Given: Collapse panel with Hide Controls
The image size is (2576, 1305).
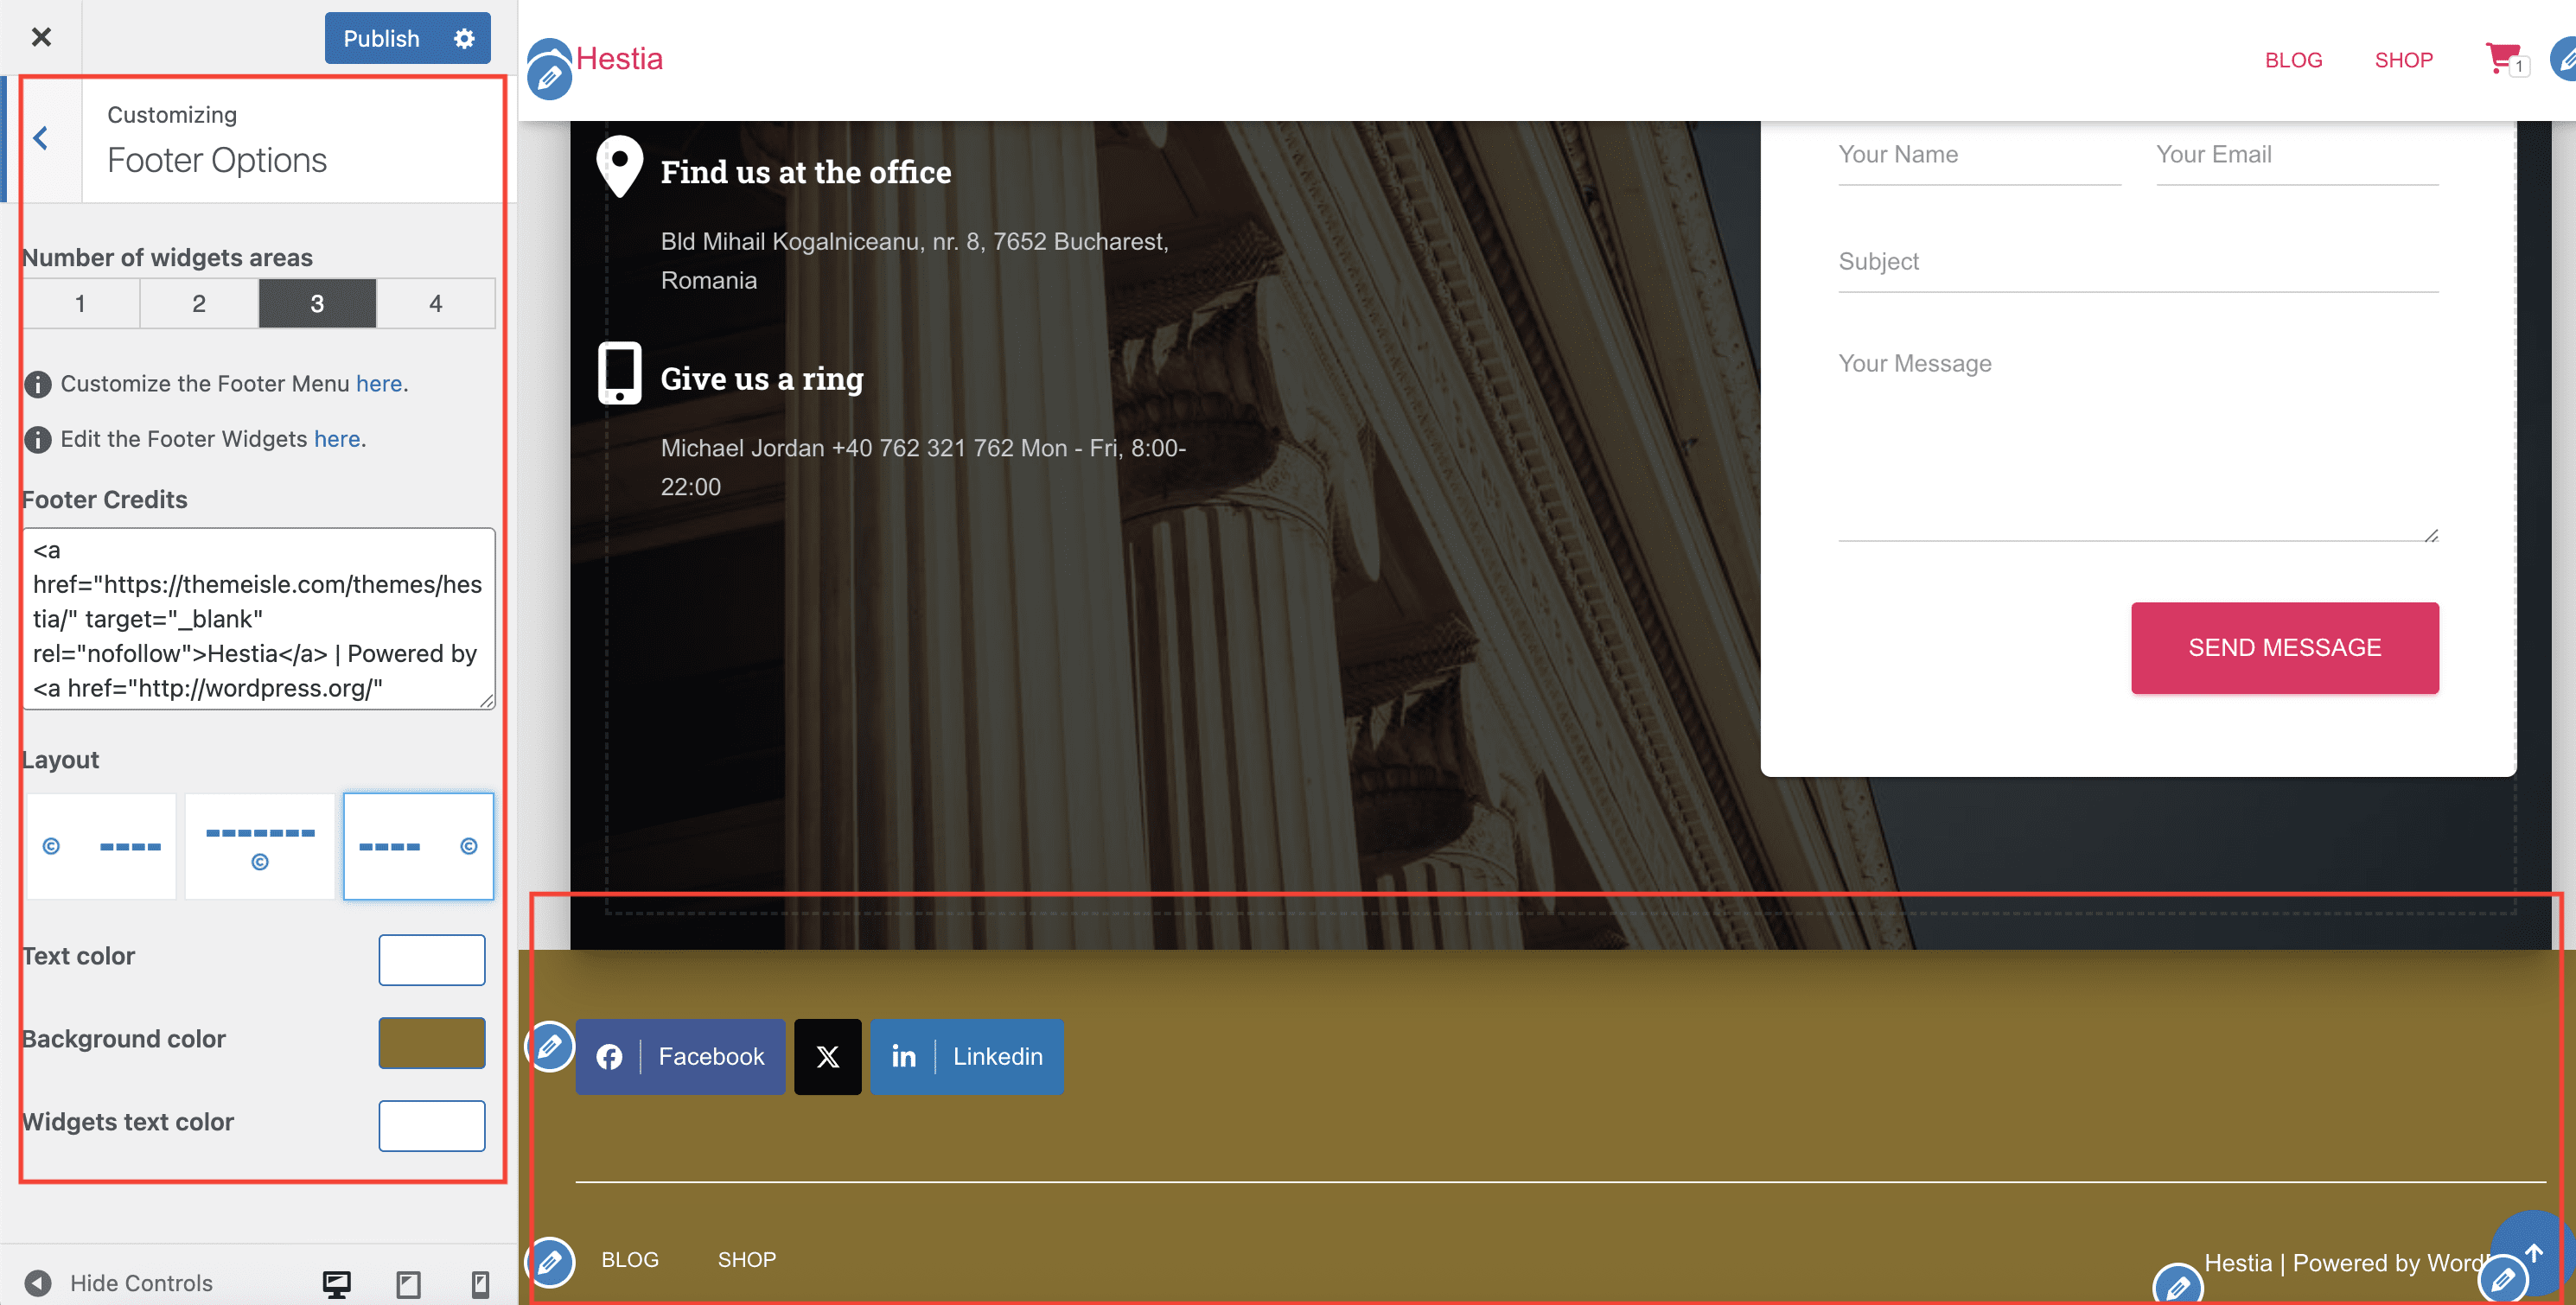Looking at the screenshot, I should pyautogui.click(x=118, y=1283).
